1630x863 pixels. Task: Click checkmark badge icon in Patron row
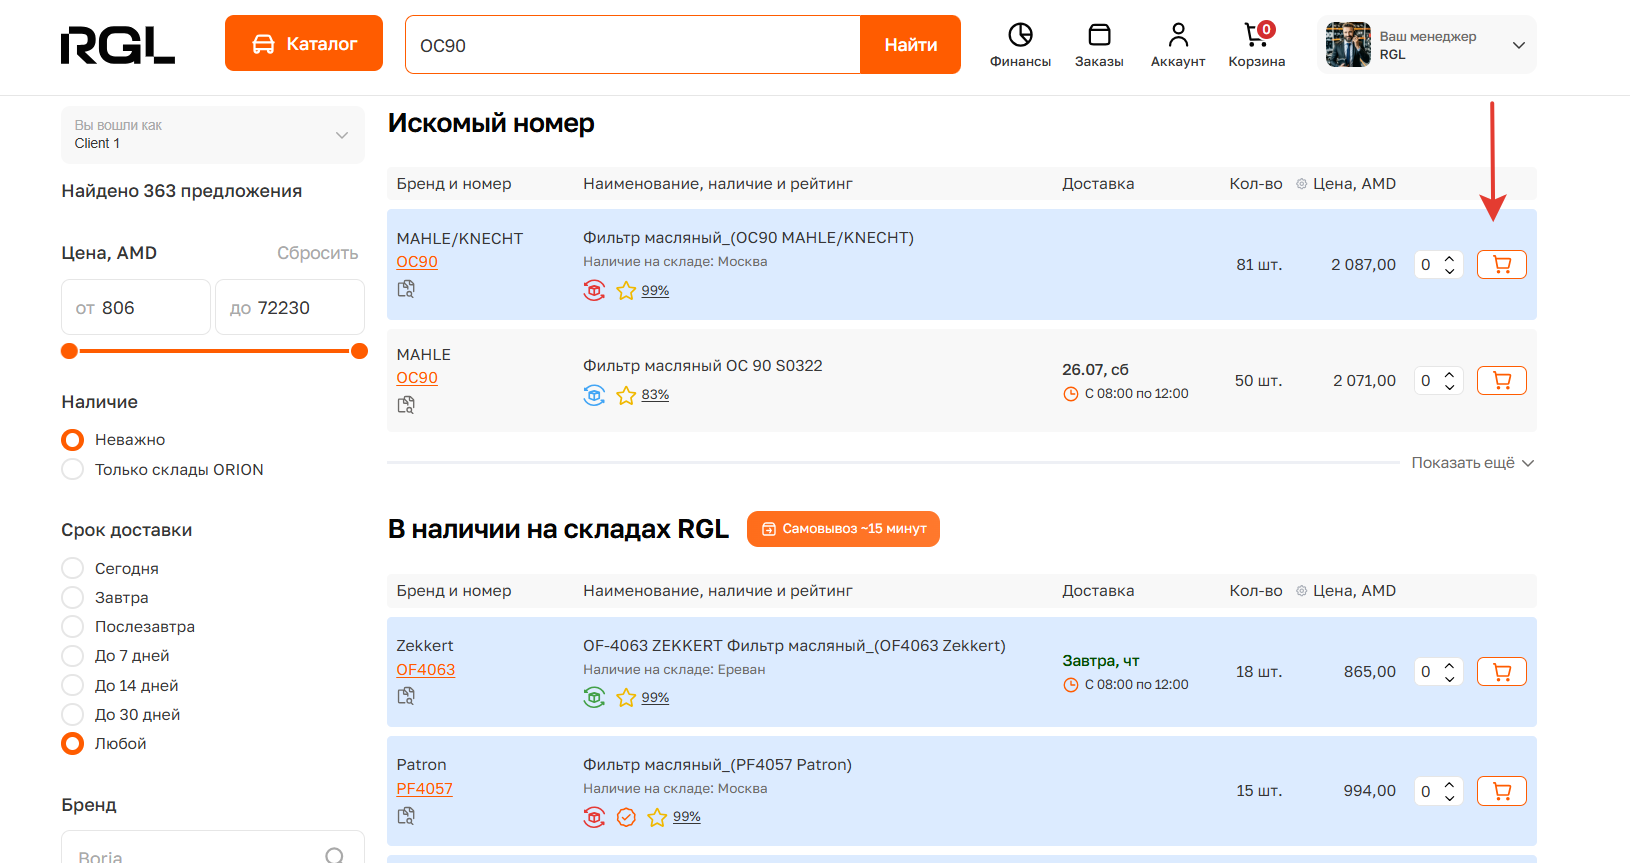[626, 817]
